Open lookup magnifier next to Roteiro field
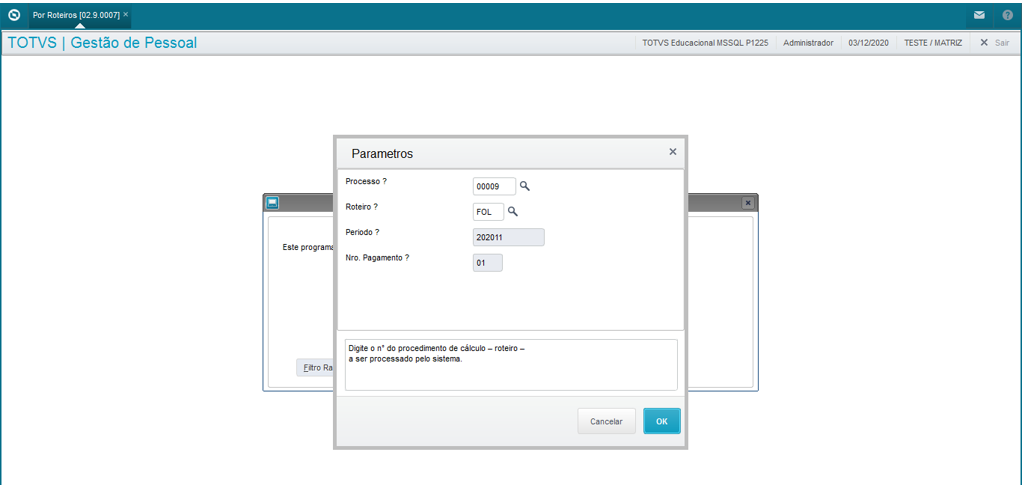Image resolution: width=1030 pixels, height=486 pixels. pos(513,212)
